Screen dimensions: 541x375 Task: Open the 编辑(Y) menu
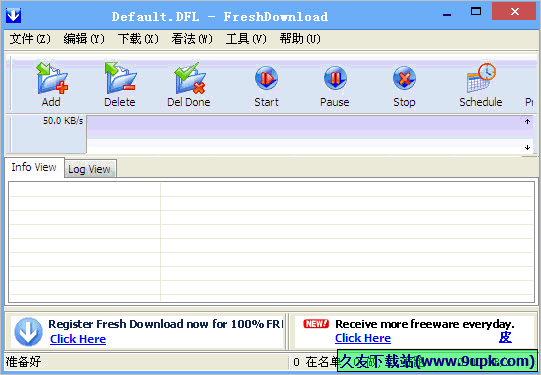[x=84, y=39]
